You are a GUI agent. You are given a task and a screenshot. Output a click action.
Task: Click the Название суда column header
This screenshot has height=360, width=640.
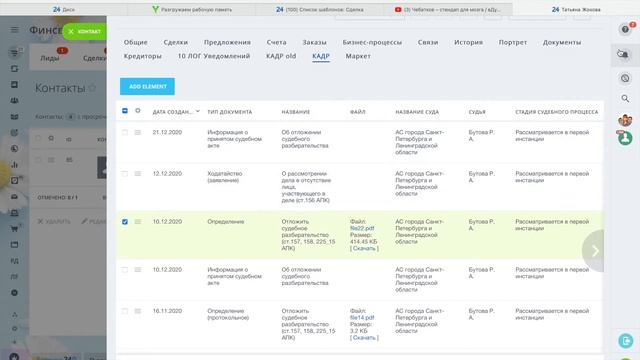[x=417, y=112]
